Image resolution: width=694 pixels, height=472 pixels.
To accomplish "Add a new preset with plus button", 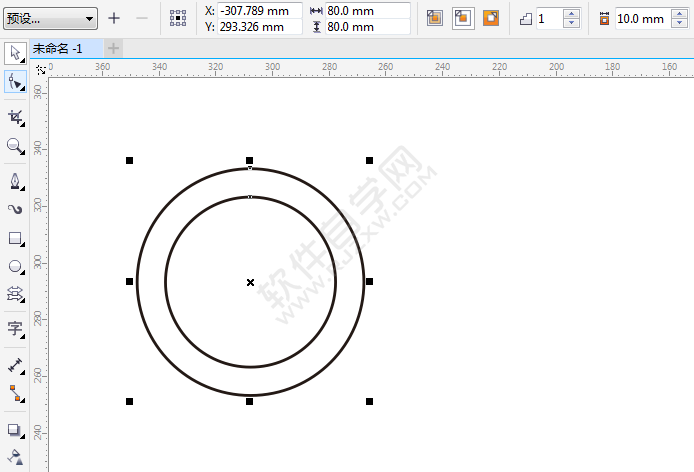I will (114, 18).
